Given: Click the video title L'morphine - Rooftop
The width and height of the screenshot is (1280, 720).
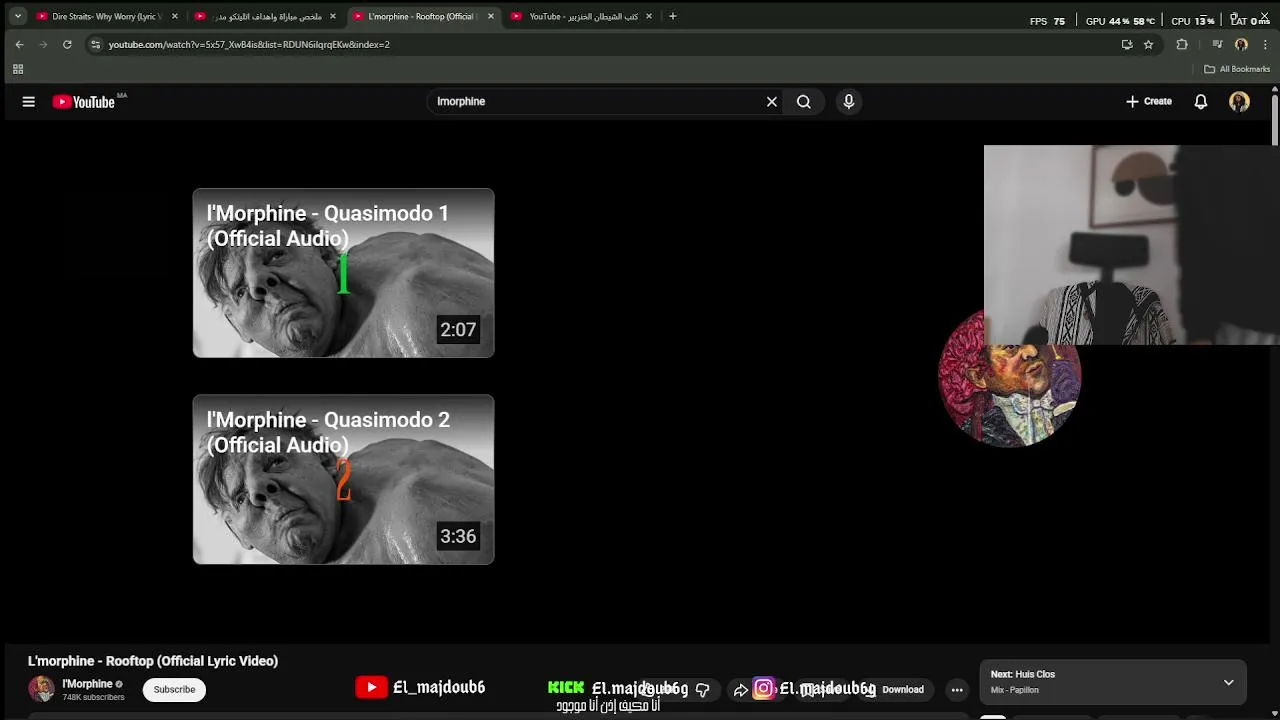Looking at the screenshot, I should pos(153,661).
